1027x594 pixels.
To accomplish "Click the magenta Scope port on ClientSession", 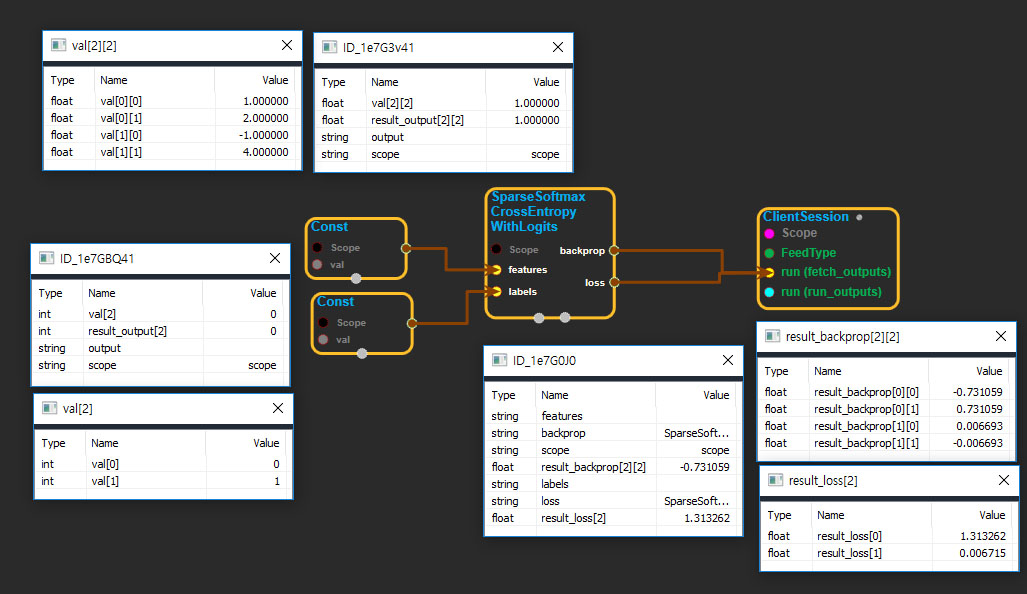I will click(x=769, y=233).
